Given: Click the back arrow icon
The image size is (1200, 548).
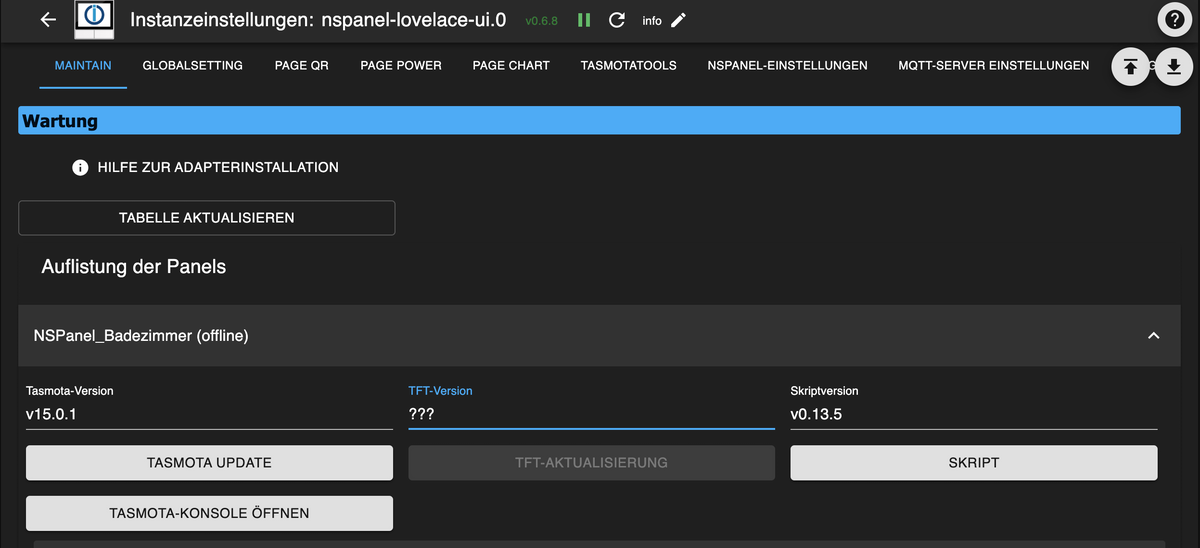Looking at the screenshot, I should 48,20.
